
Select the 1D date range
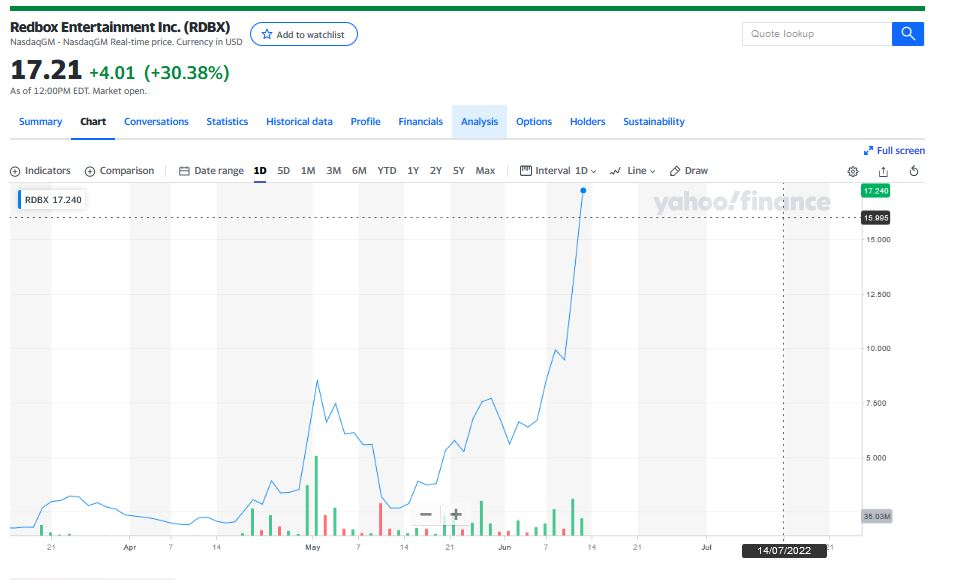coord(260,171)
